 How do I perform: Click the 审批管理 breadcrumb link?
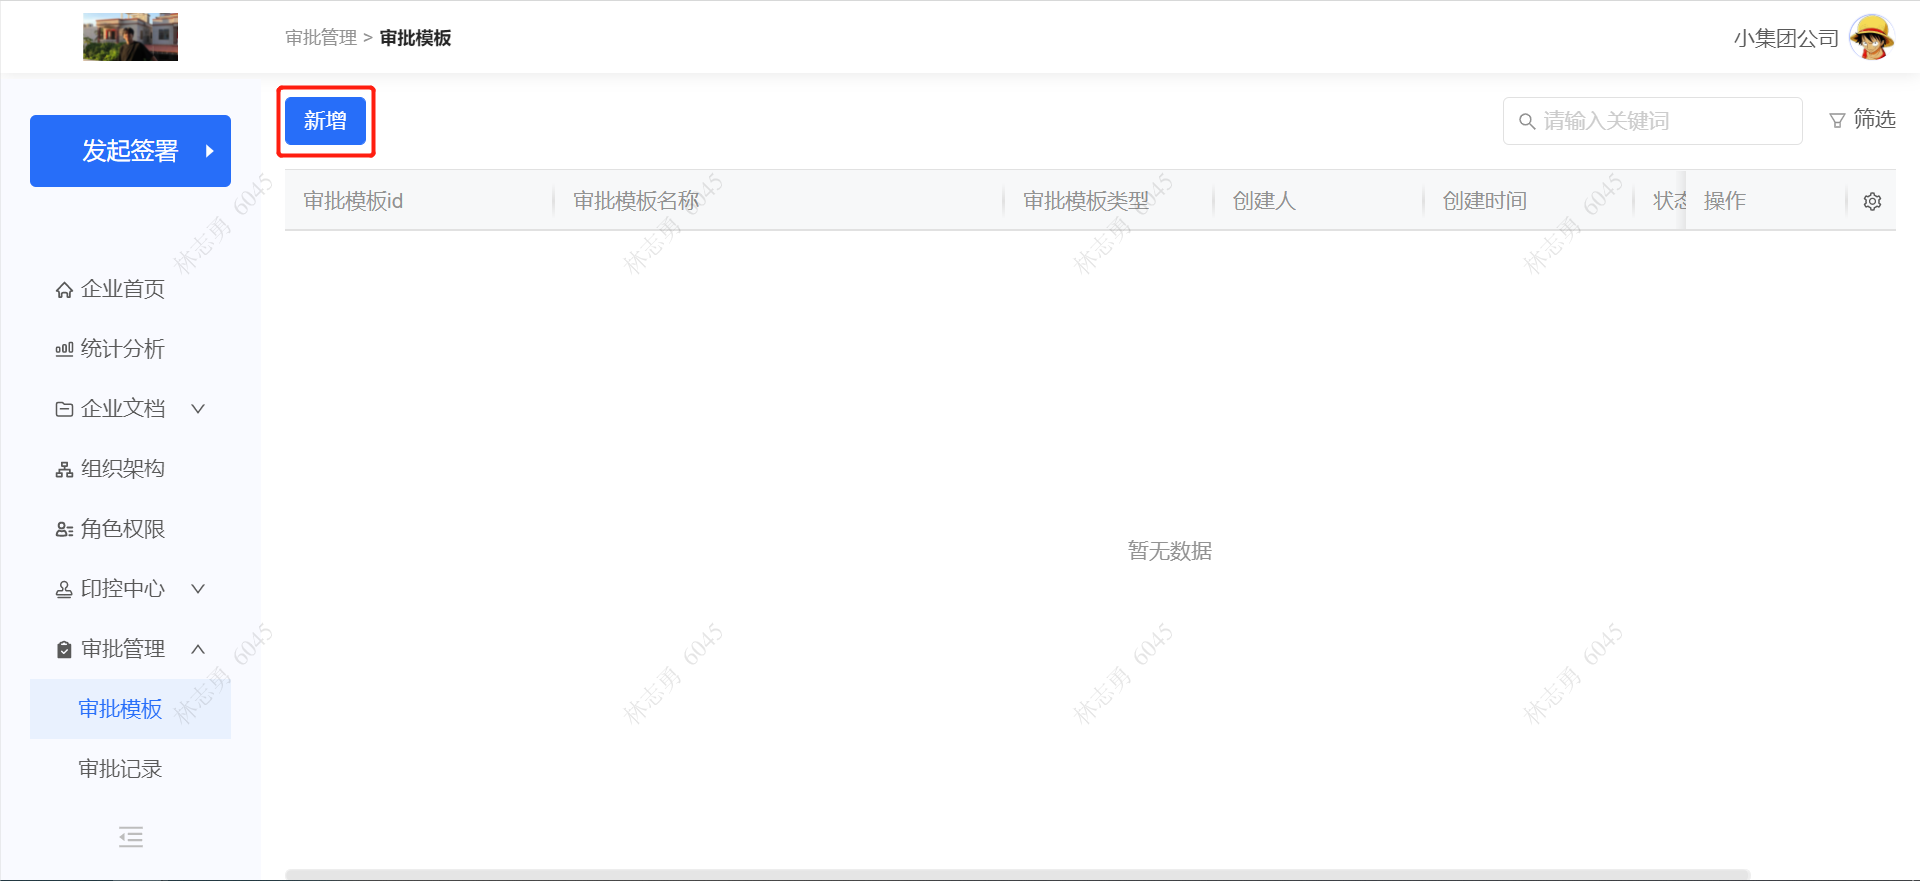click(x=321, y=38)
